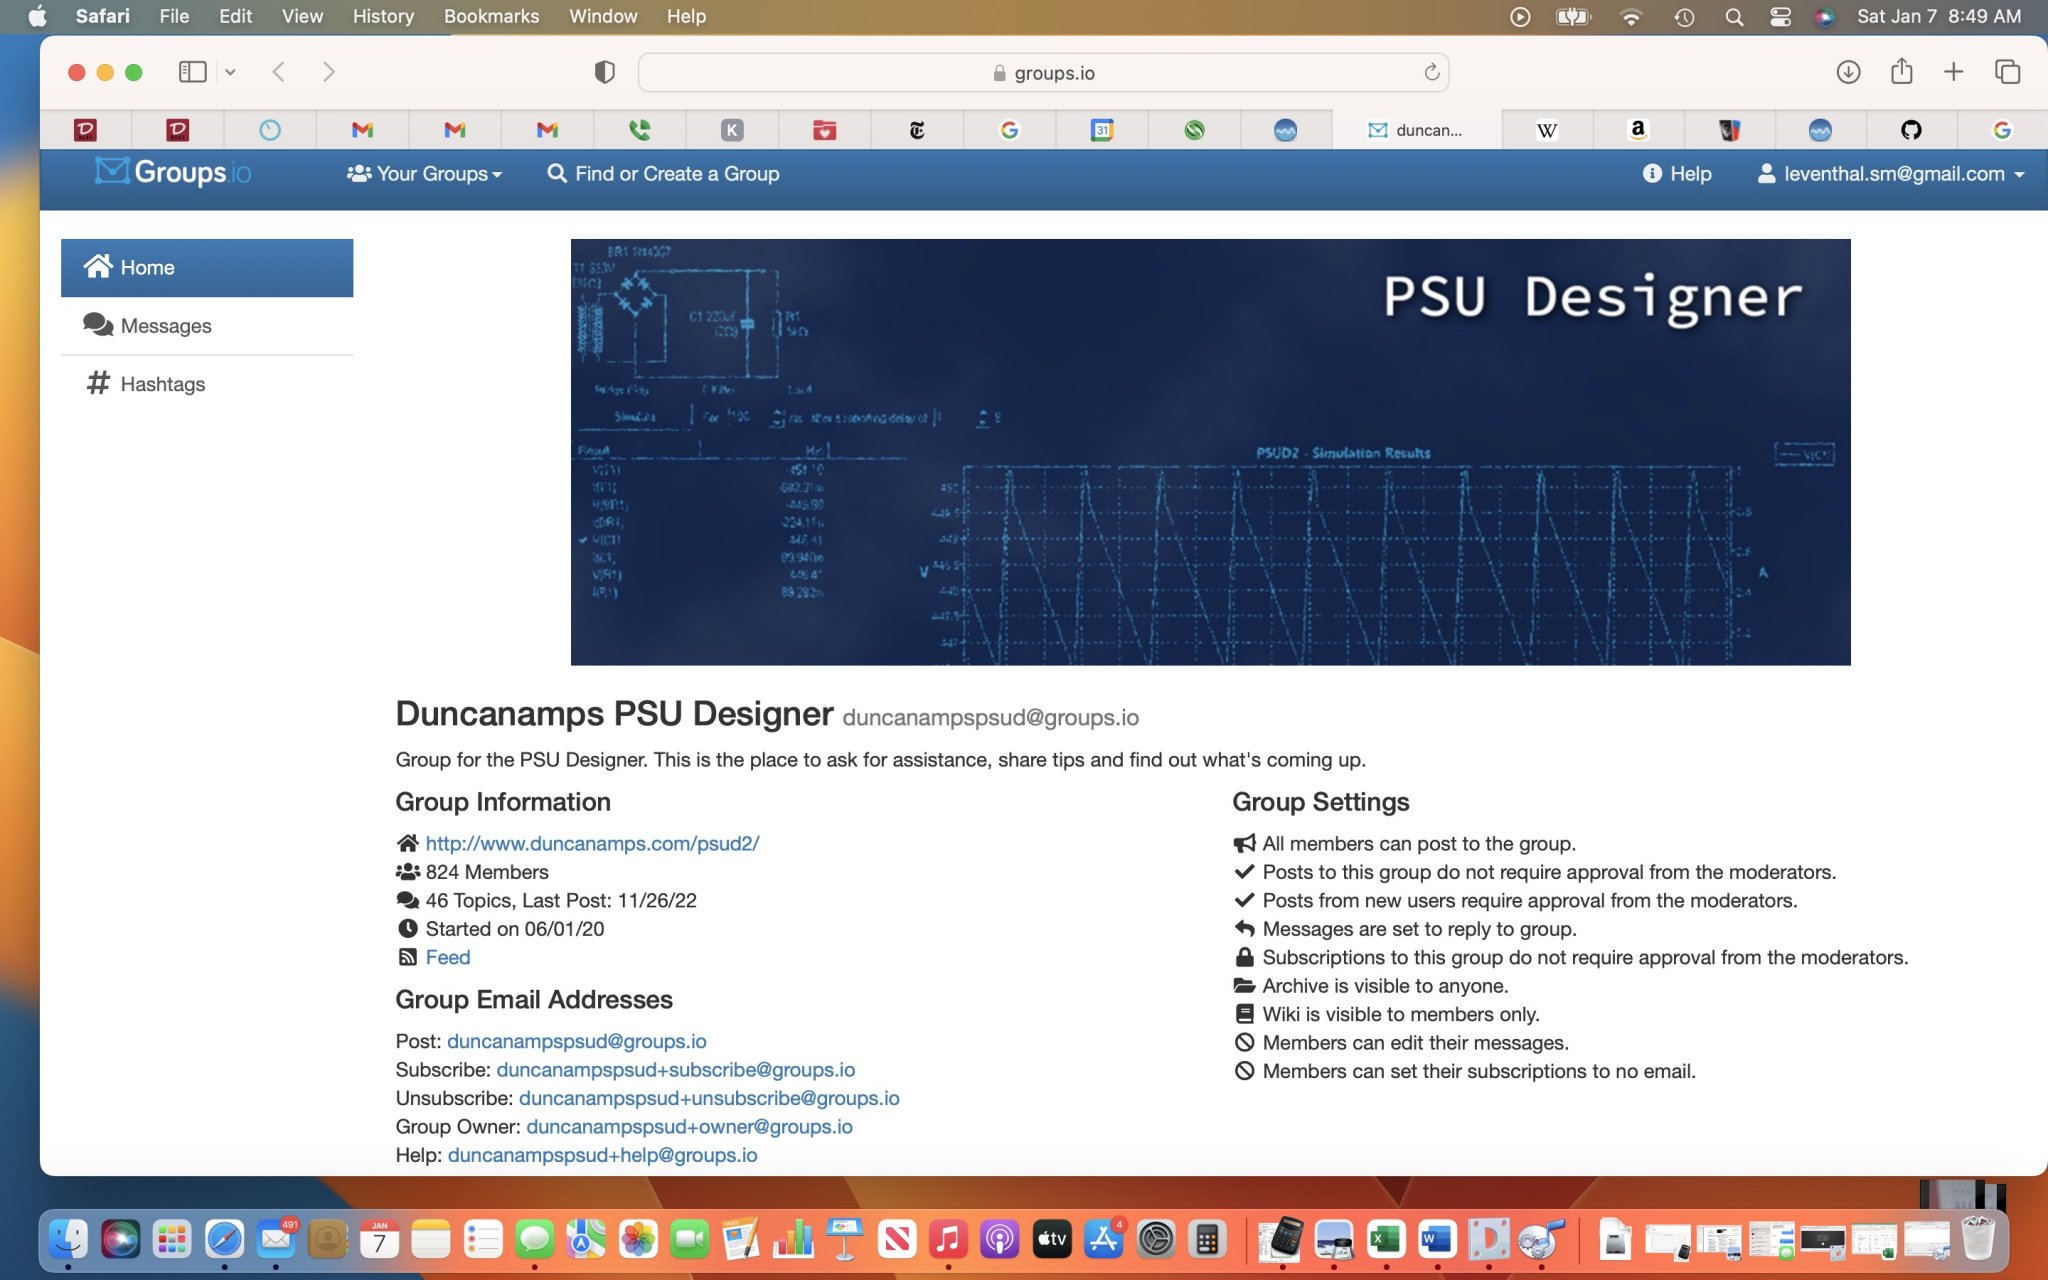
Task: Add a new tab with the plus icon
Action: coord(1953,72)
